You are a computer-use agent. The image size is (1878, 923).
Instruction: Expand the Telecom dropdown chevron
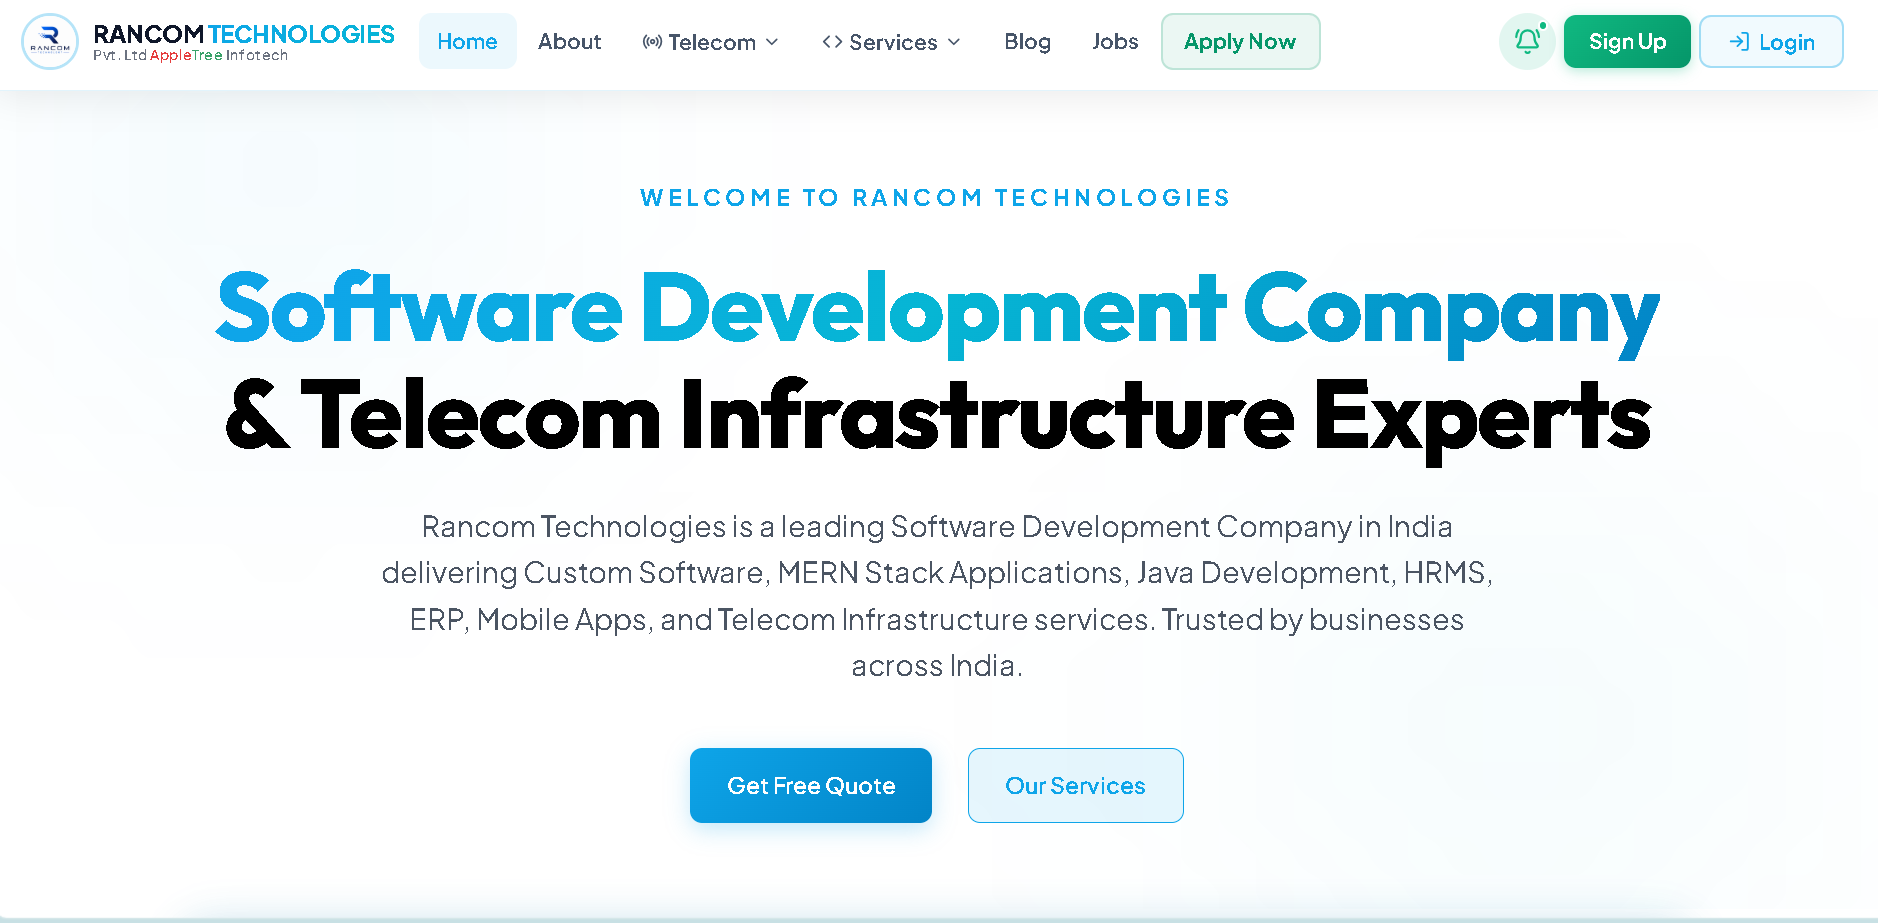(x=772, y=42)
